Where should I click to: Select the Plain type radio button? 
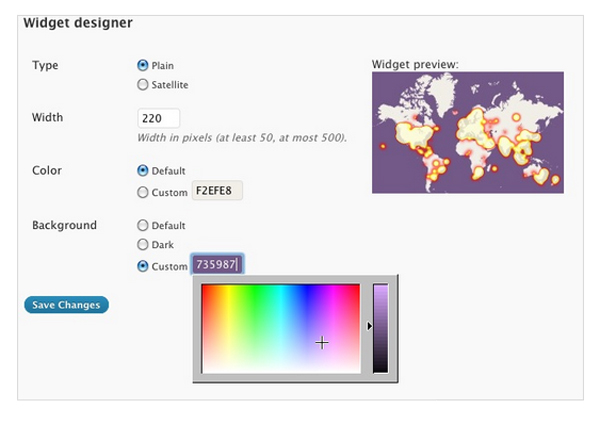(142, 65)
